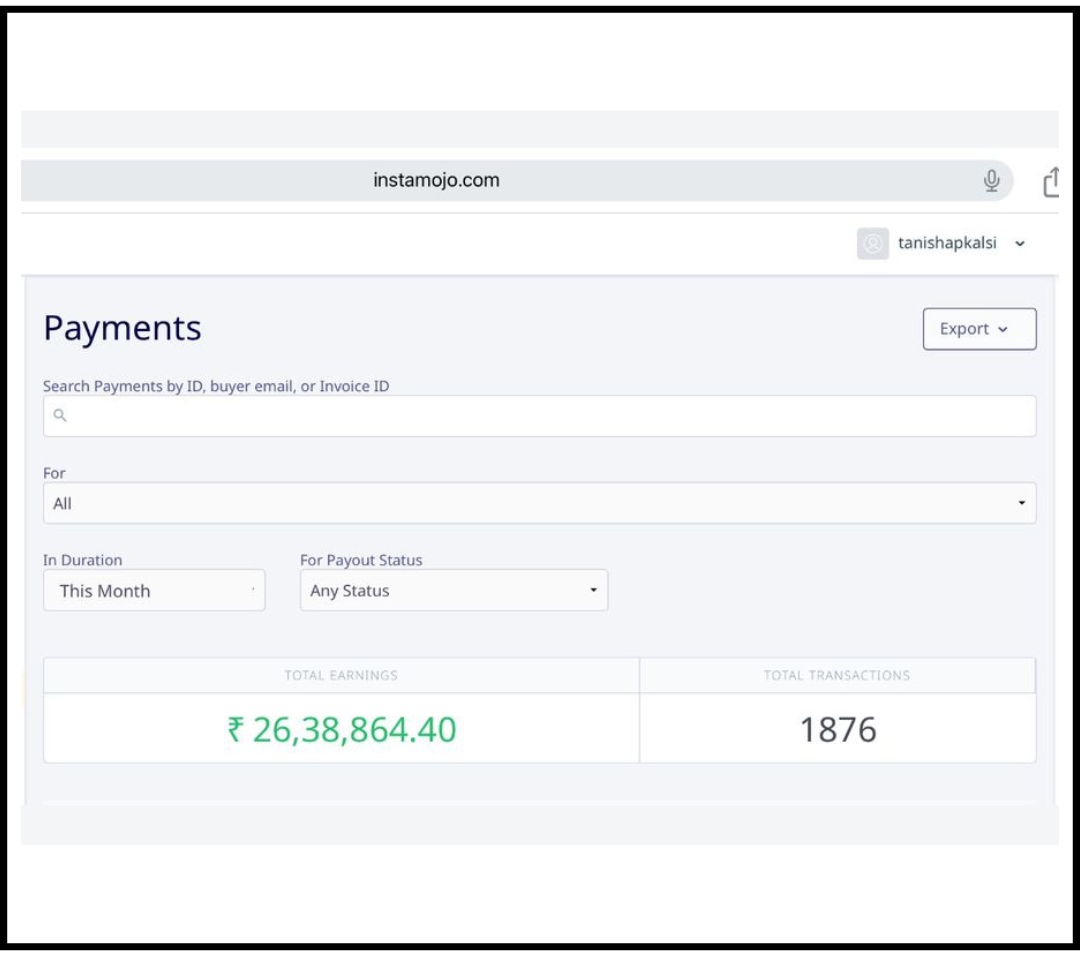Click the In Duration label
This screenshot has width=1080, height=954.
(83, 560)
